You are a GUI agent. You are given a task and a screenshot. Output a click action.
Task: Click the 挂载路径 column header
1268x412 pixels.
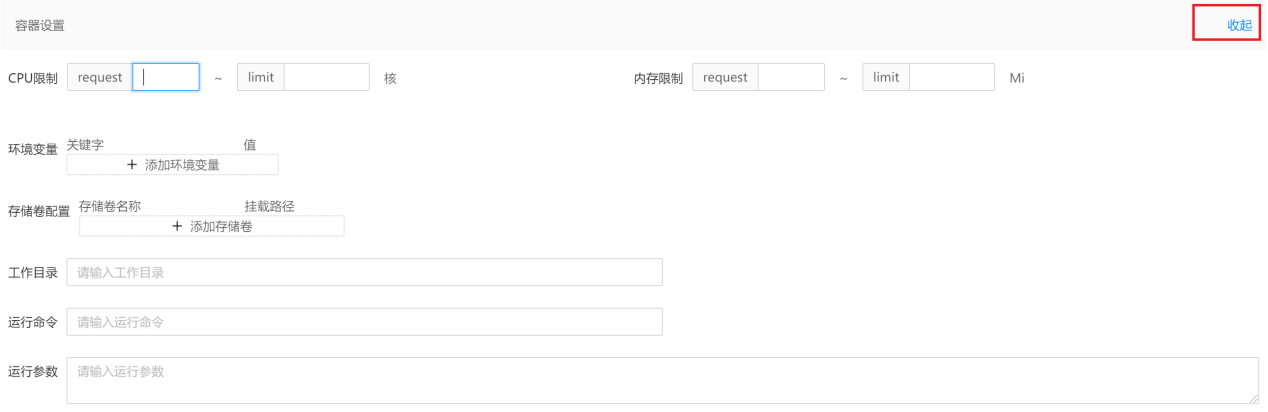pyautogui.click(x=270, y=206)
